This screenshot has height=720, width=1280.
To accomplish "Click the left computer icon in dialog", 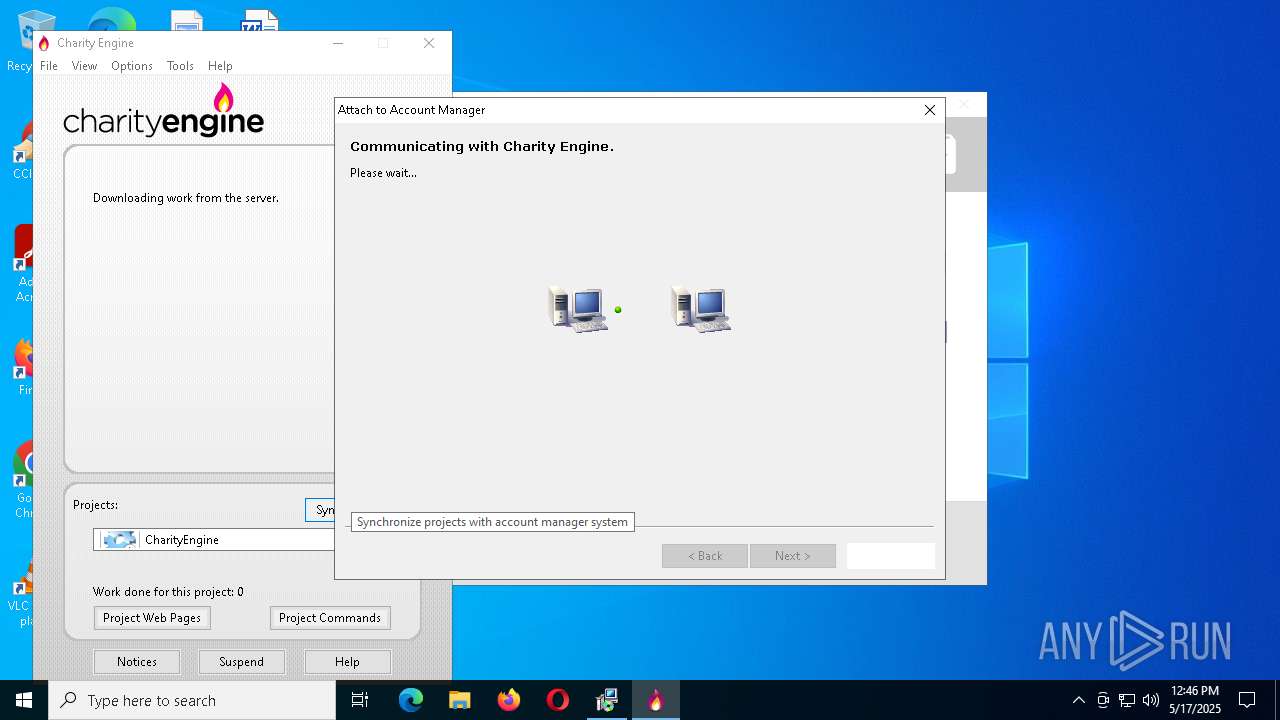I will coord(578,308).
